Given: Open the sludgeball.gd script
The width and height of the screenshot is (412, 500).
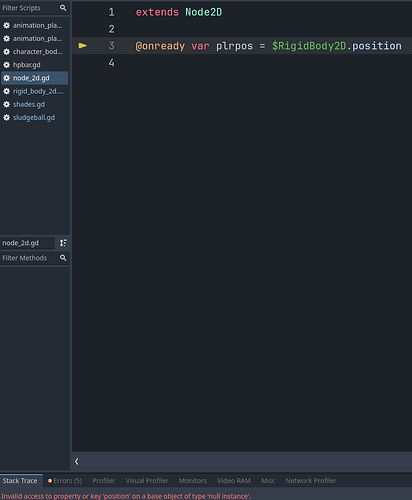Looking at the screenshot, I should pos(35,117).
